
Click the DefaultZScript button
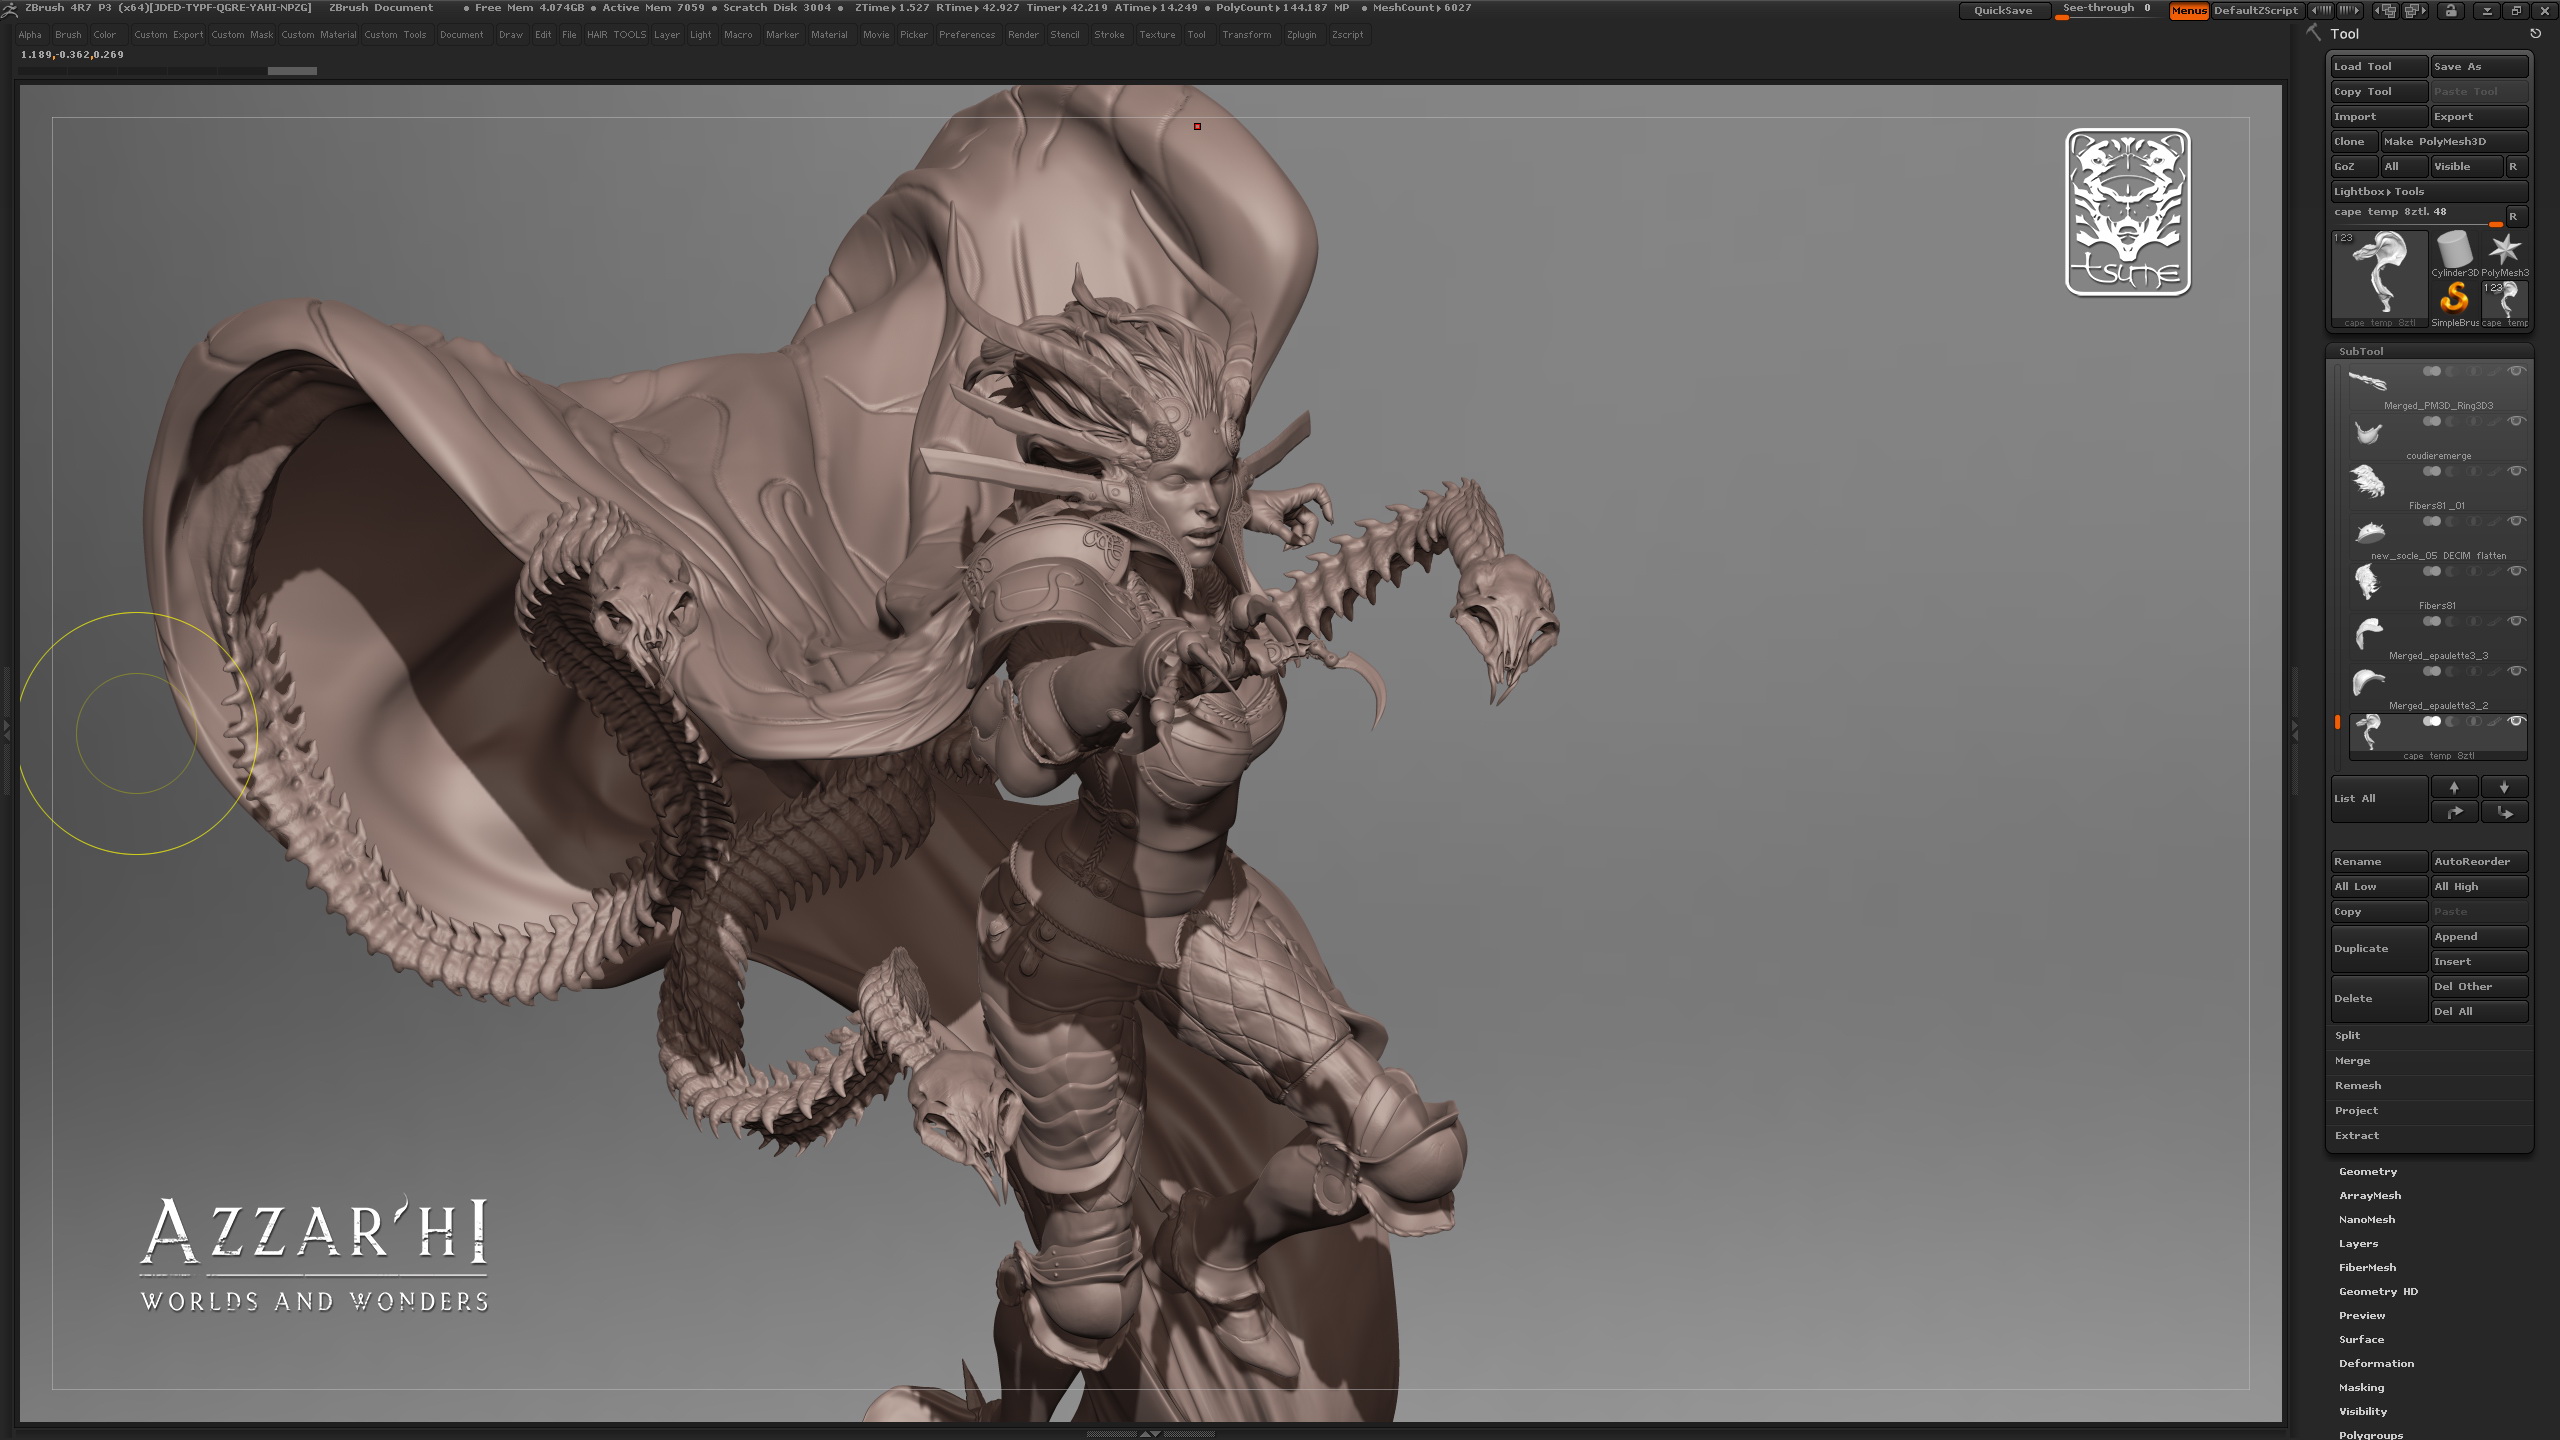[2255, 11]
